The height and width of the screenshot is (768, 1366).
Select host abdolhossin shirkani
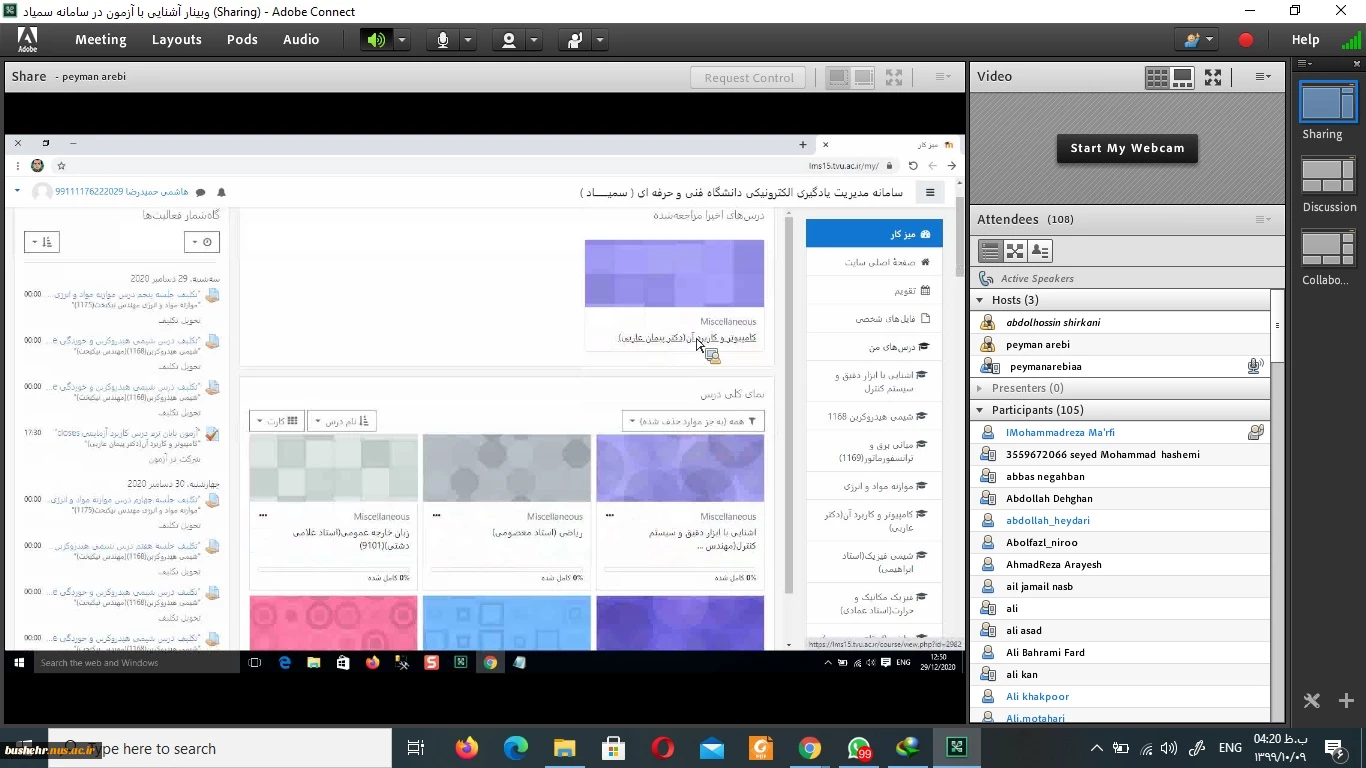point(1120,322)
